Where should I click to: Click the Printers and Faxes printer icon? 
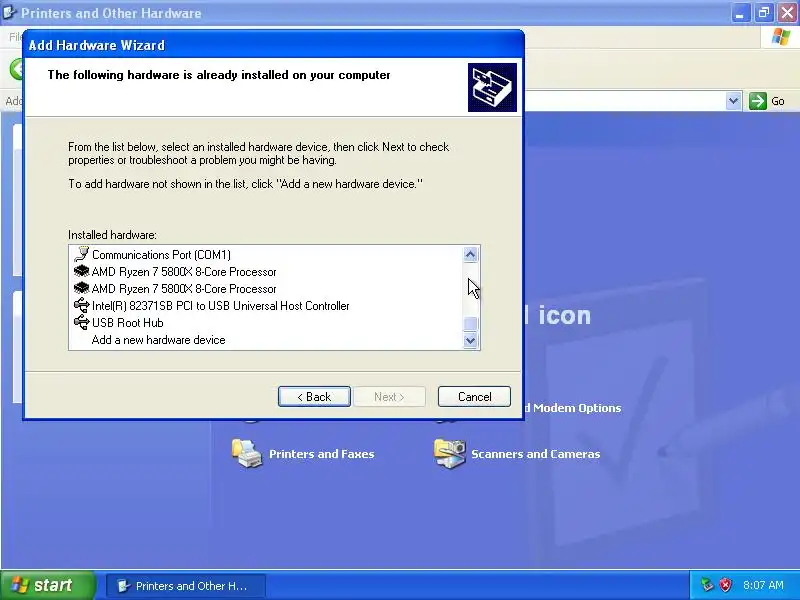click(x=246, y=453)
